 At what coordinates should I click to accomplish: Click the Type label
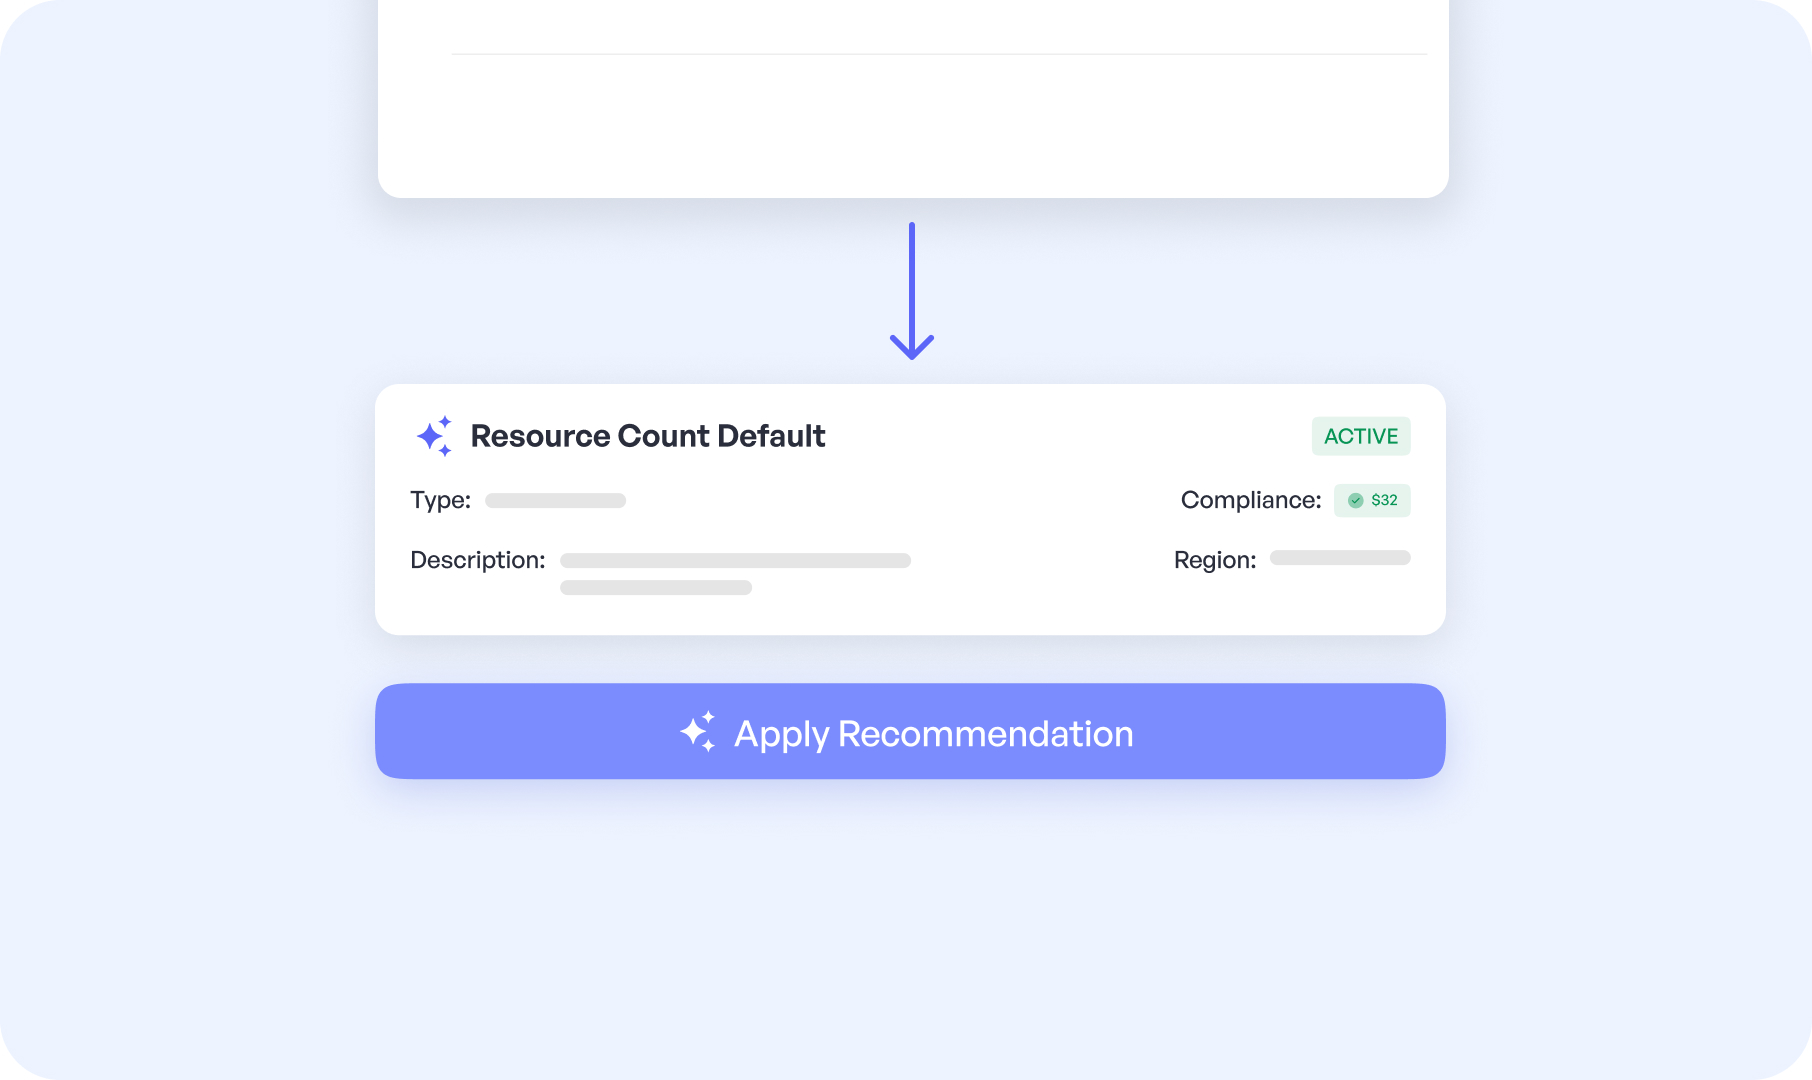pyautogui.click(x=440, y=500)
